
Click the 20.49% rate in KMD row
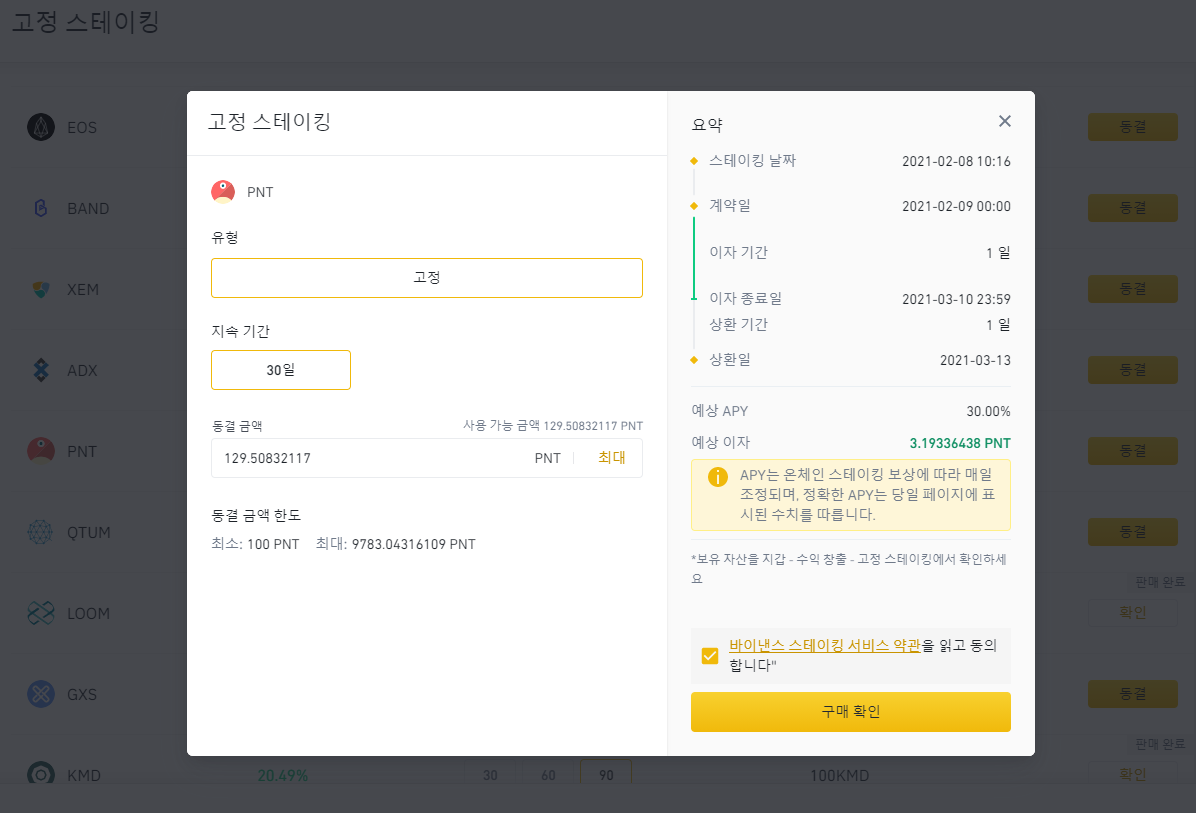coord(282,776)
